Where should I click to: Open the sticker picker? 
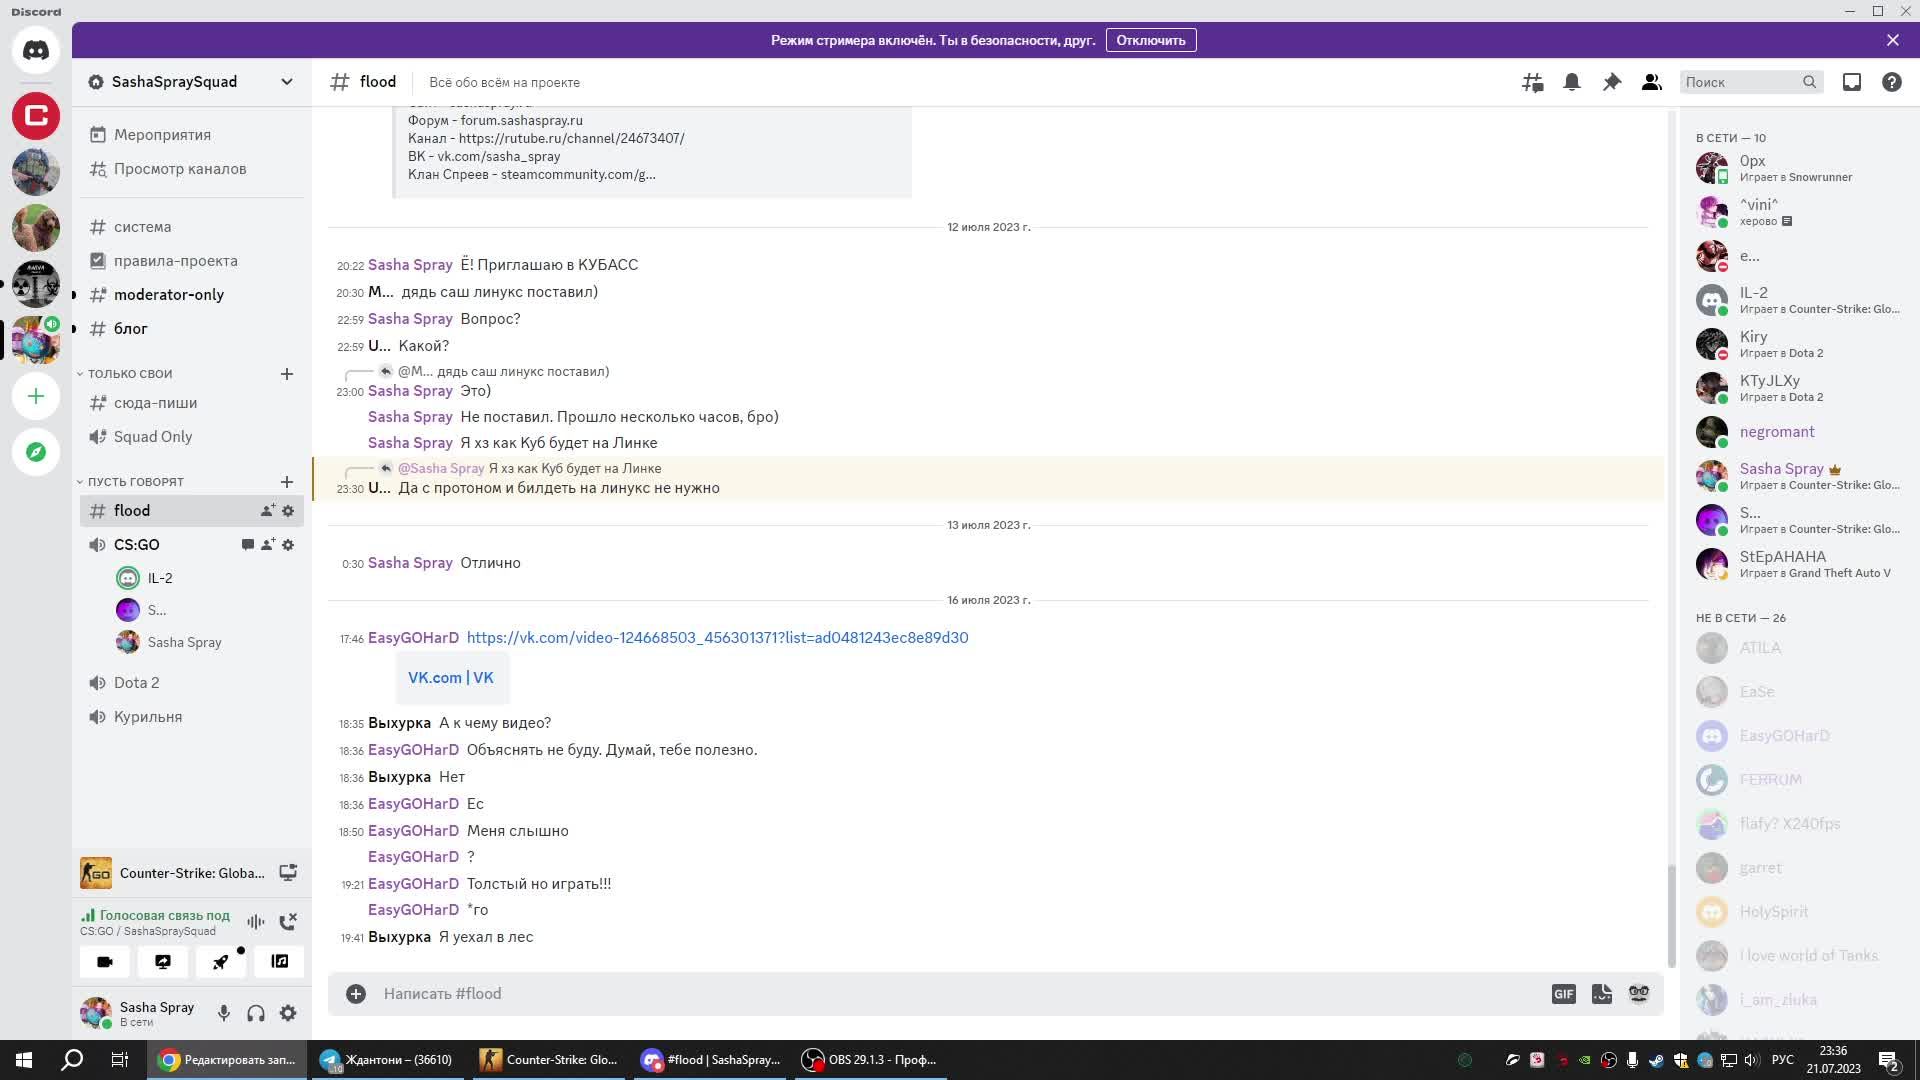[1602, 994]
